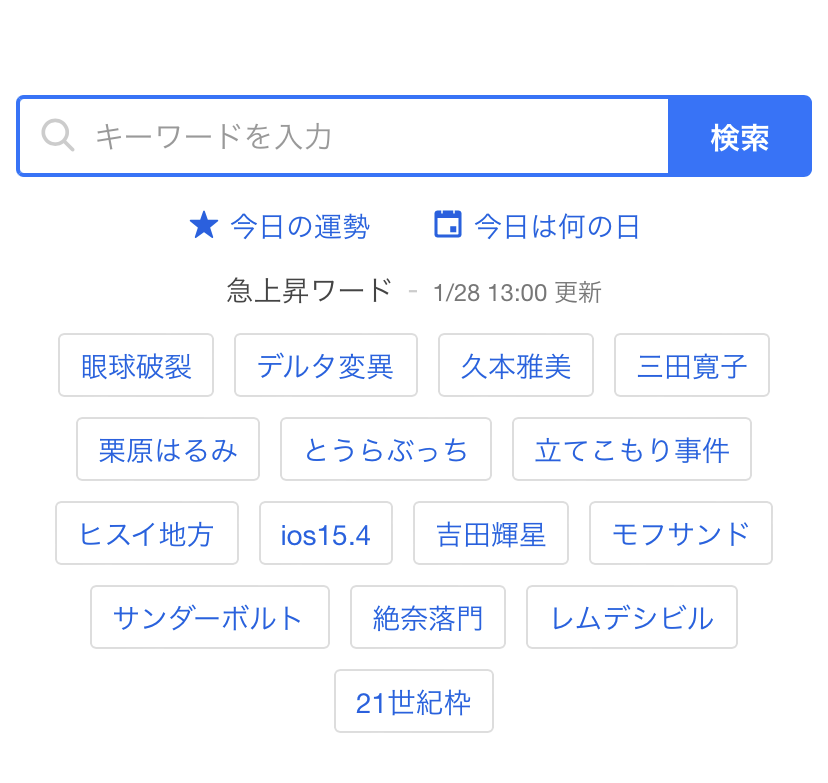Click the calendar icon

pyautogui.click(x=448, y=224)
